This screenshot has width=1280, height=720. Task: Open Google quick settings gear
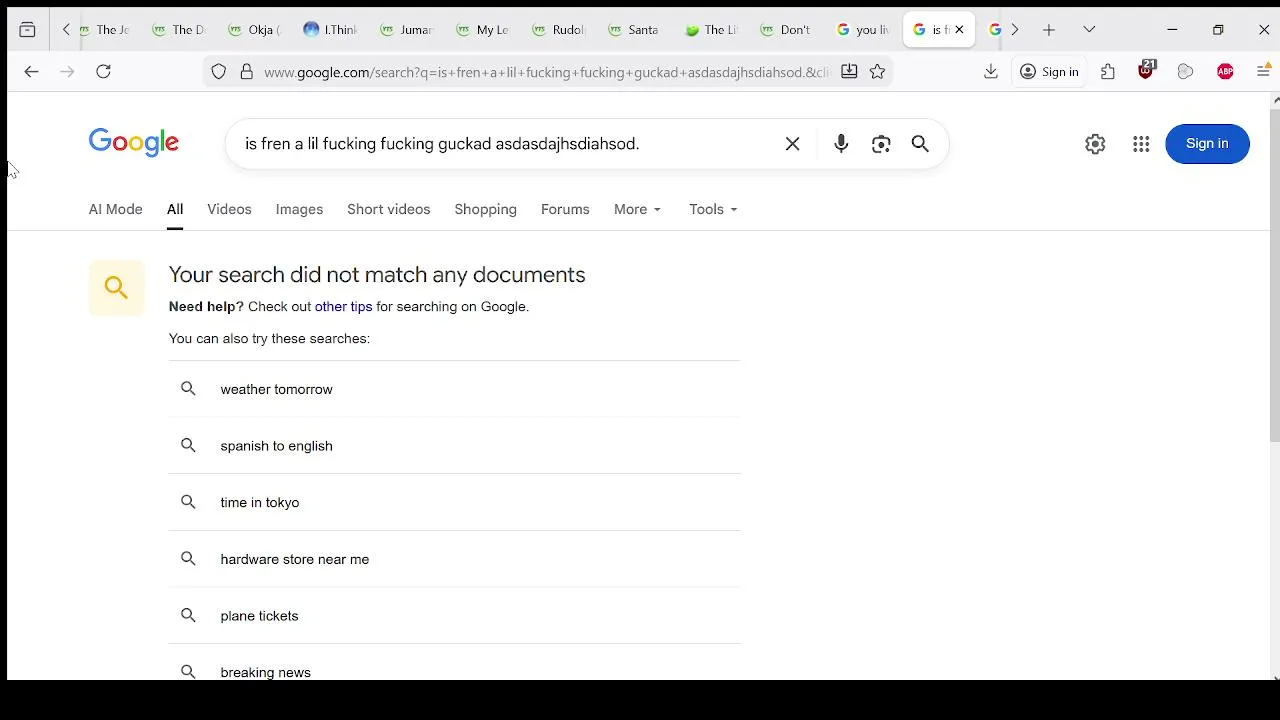1095,144
